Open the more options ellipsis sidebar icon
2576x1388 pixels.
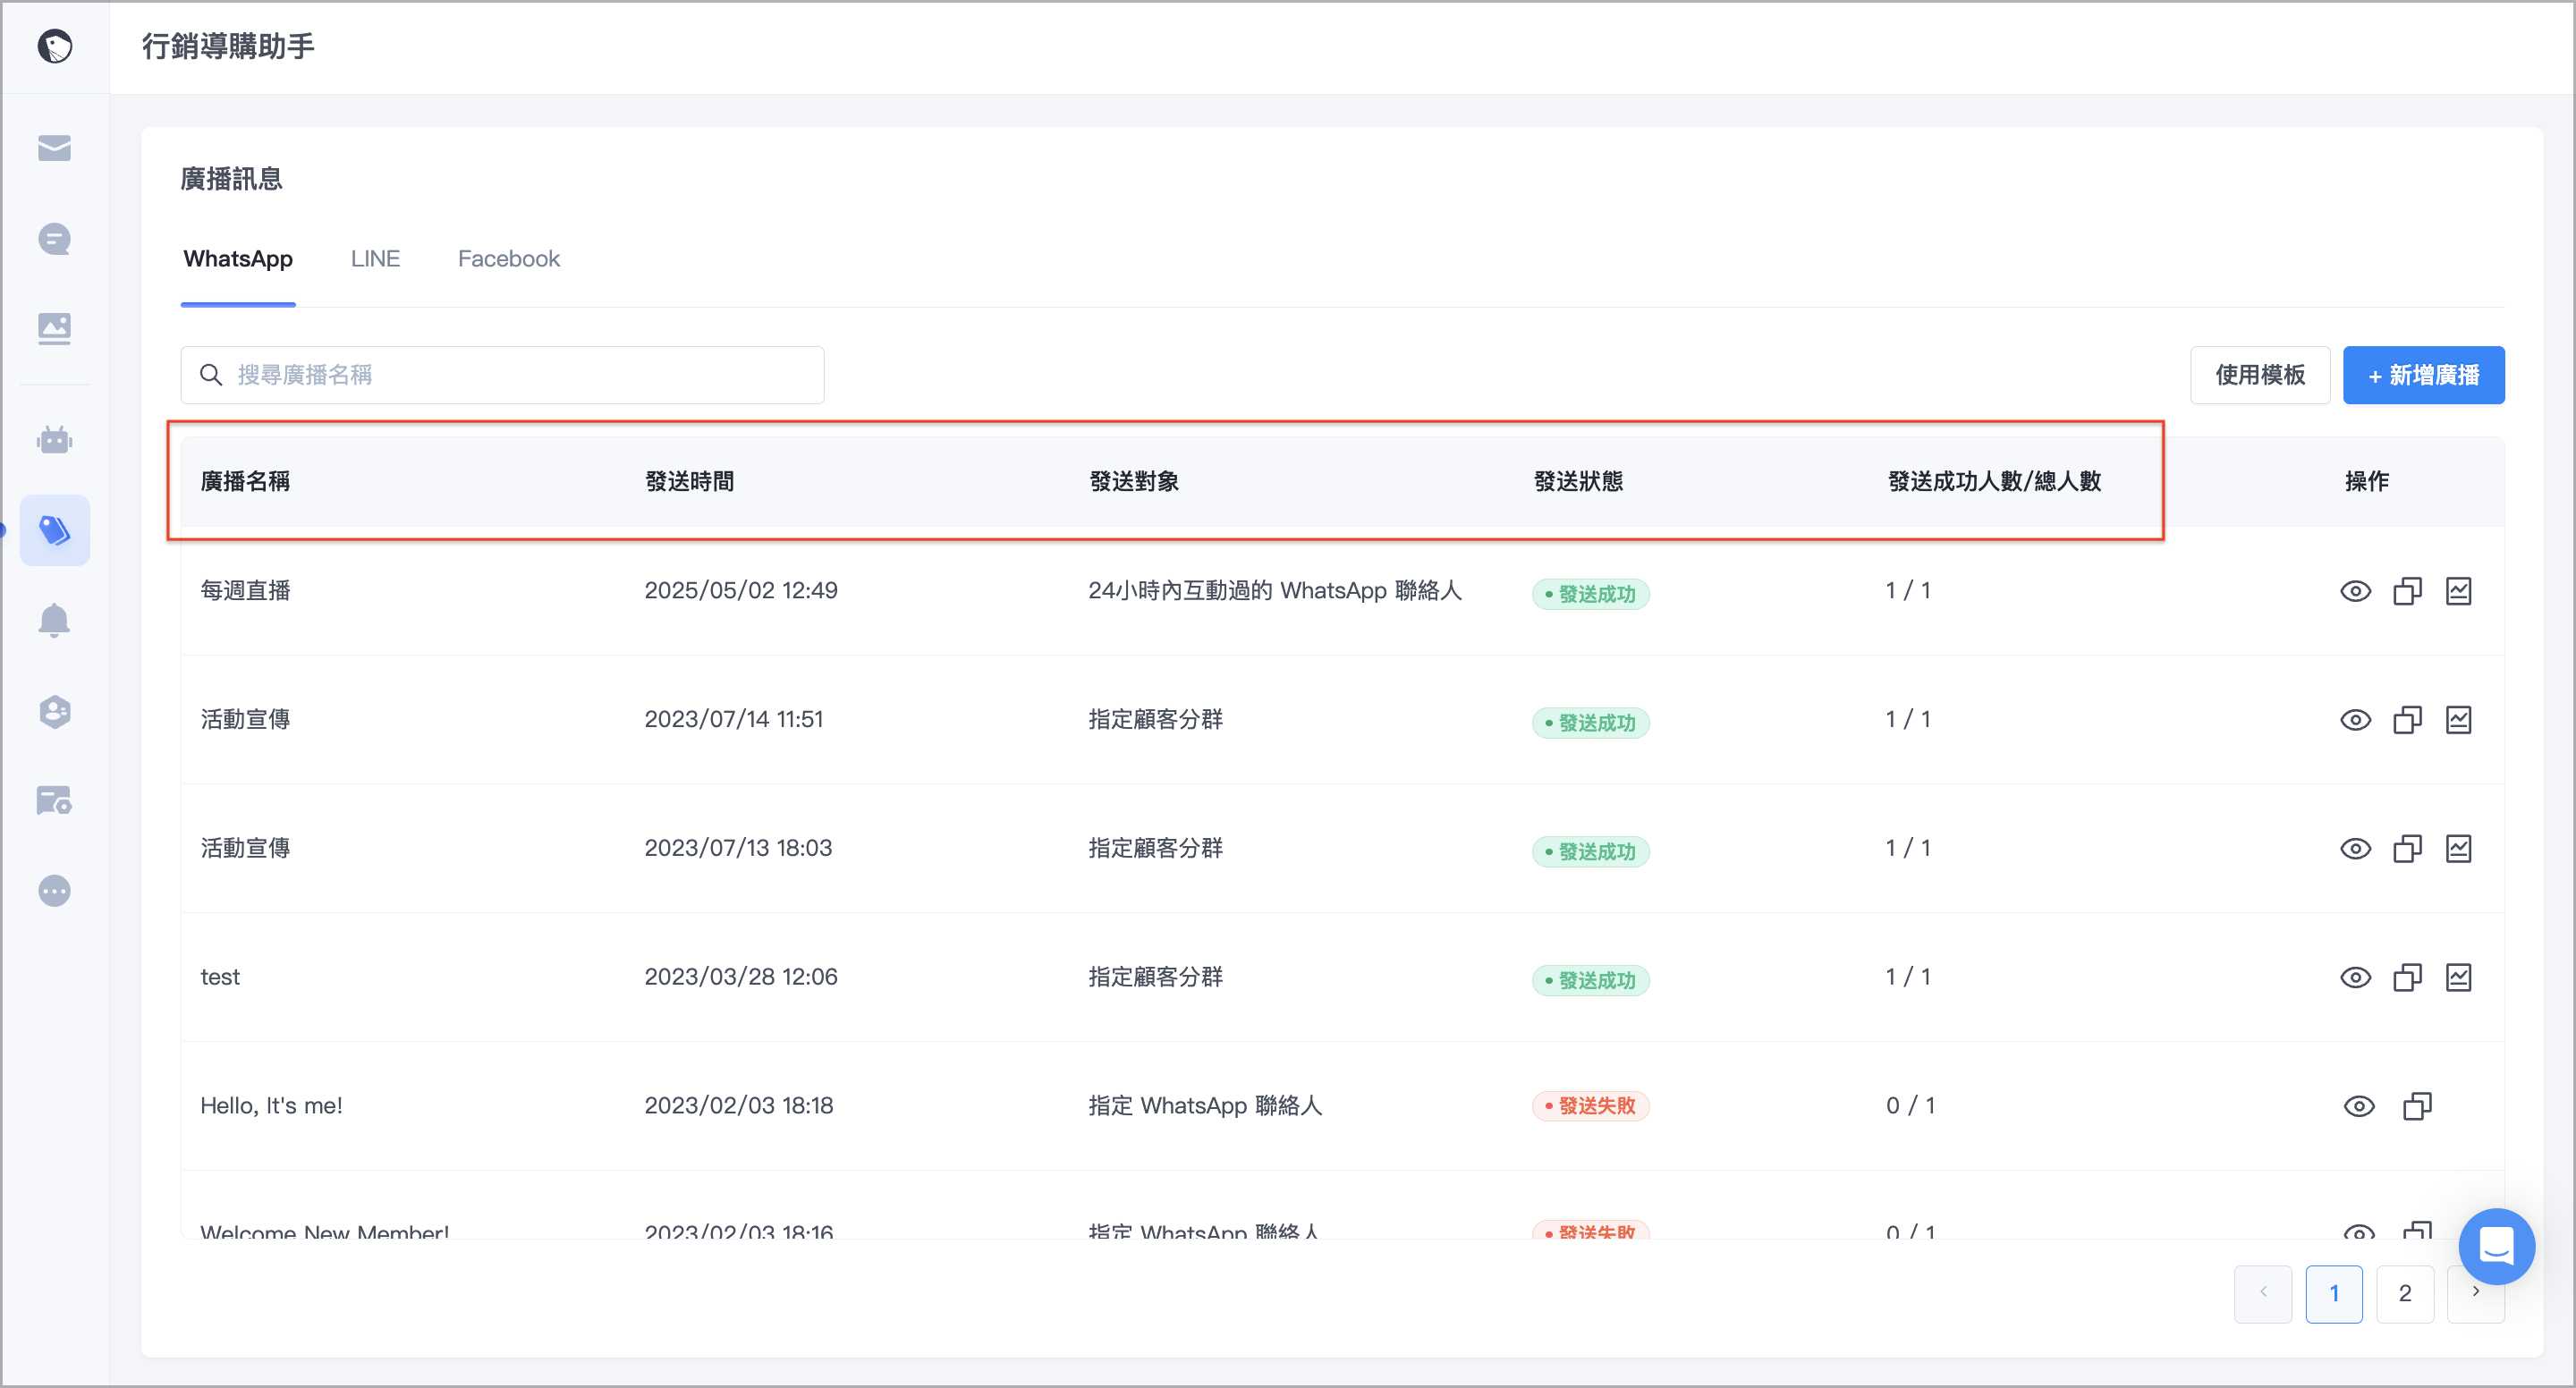55,890
